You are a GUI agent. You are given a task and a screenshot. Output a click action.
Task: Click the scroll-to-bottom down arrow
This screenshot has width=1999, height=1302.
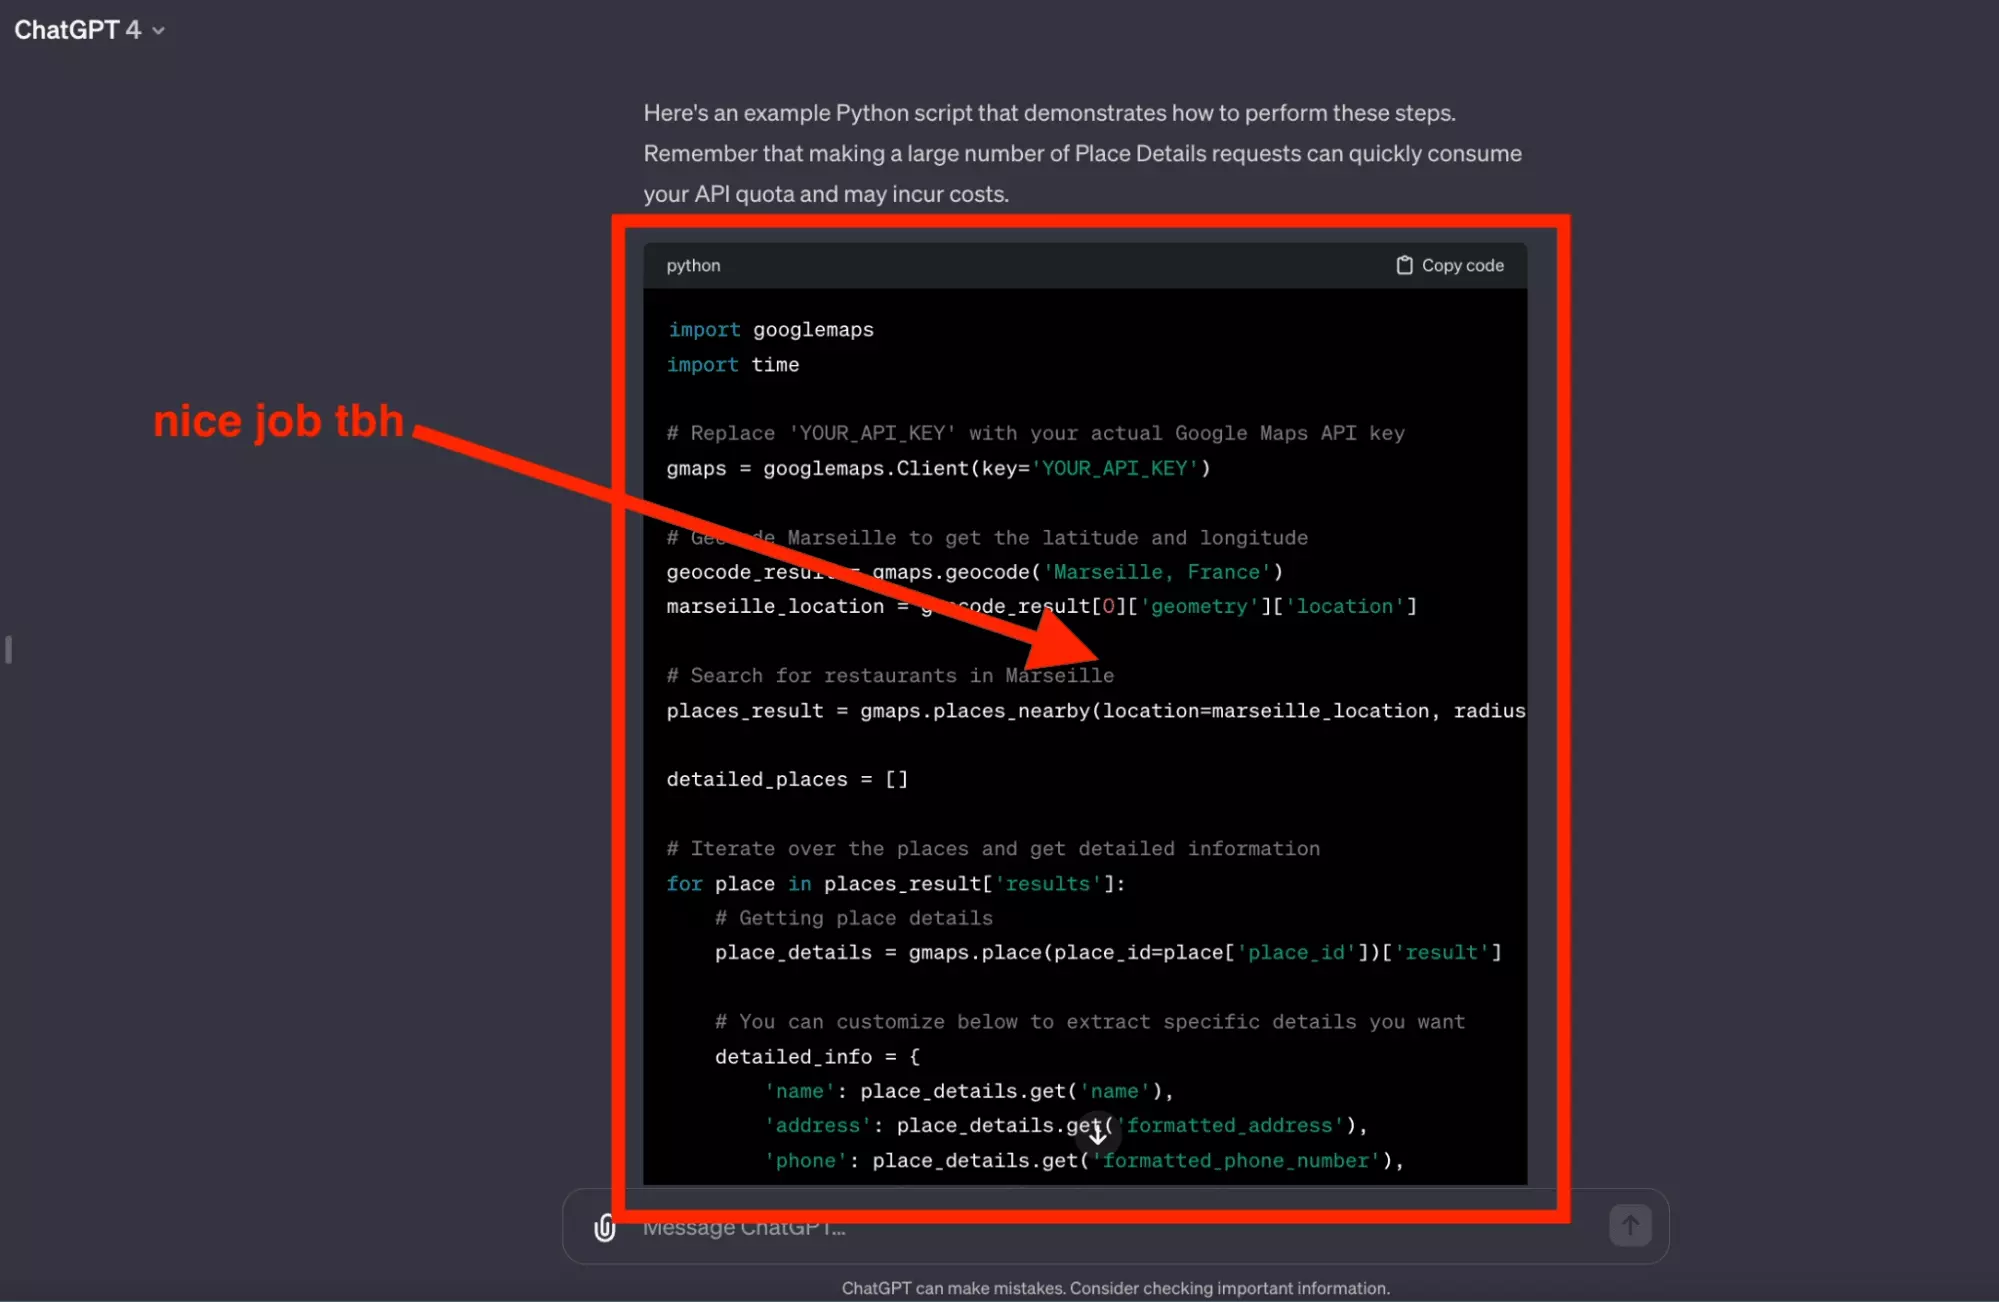pyautogui.click(x=1097, y=1133)
